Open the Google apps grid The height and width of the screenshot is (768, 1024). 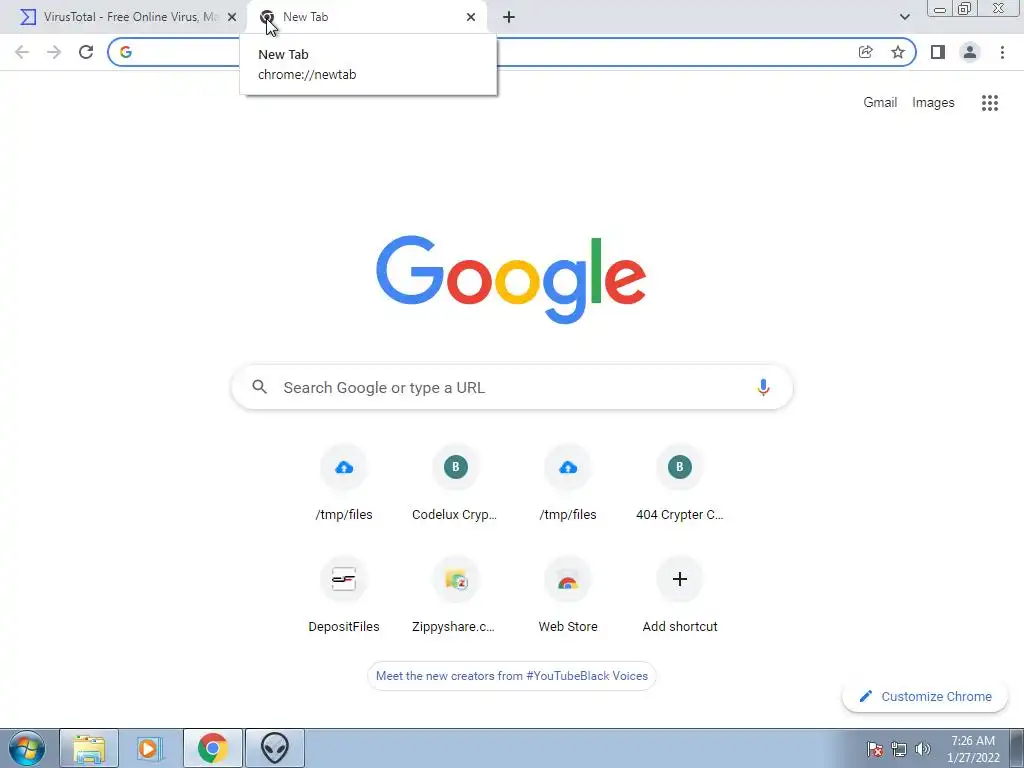pos(990,103)
